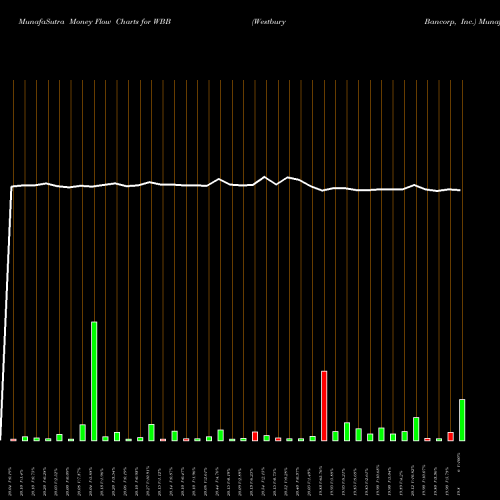The width and height of the screenshot is (500, 500).
Task: Select the tallest green money flow bar
Action: point(94,381)
